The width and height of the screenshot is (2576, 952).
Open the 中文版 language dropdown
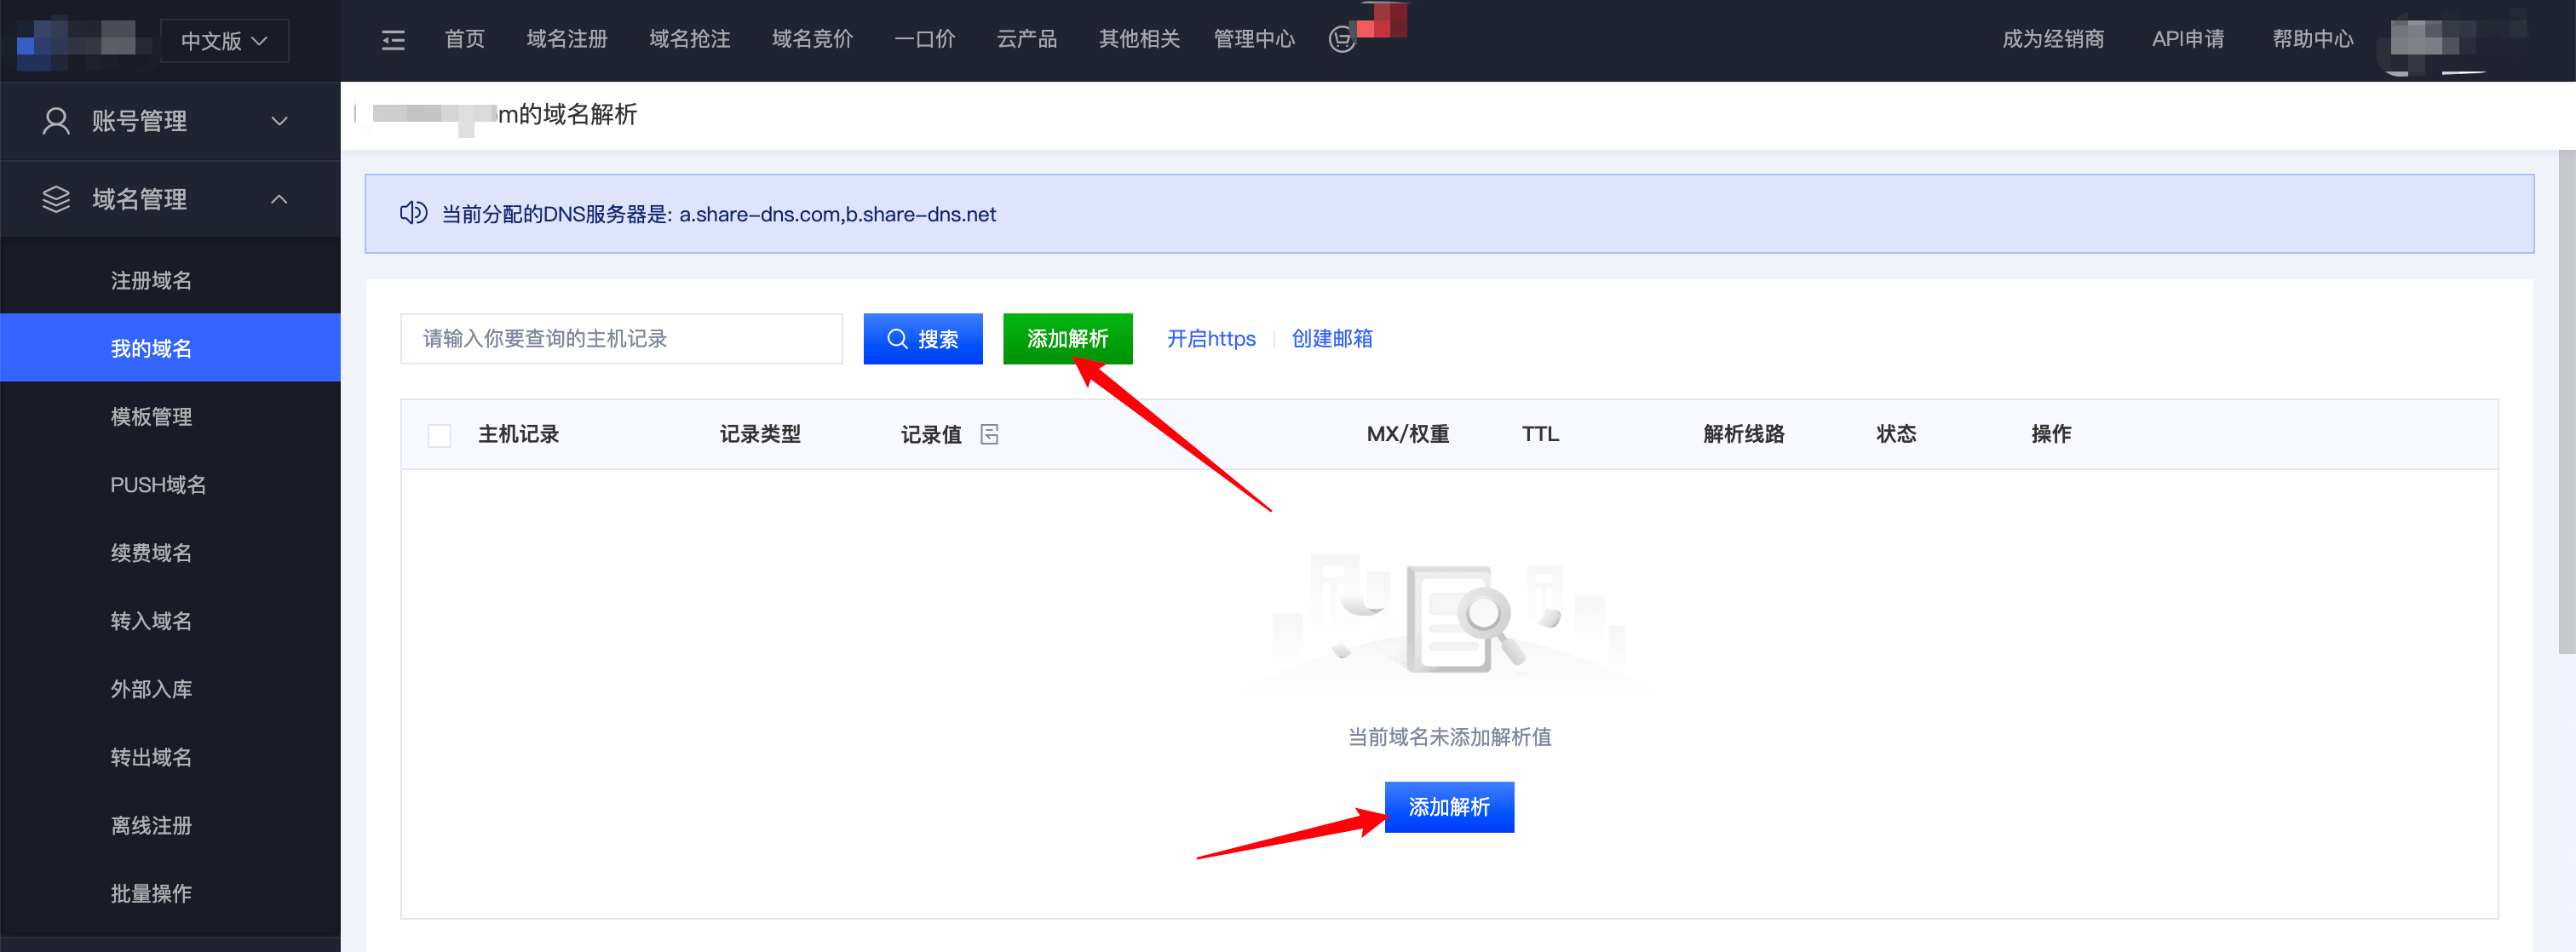point(224,41)
